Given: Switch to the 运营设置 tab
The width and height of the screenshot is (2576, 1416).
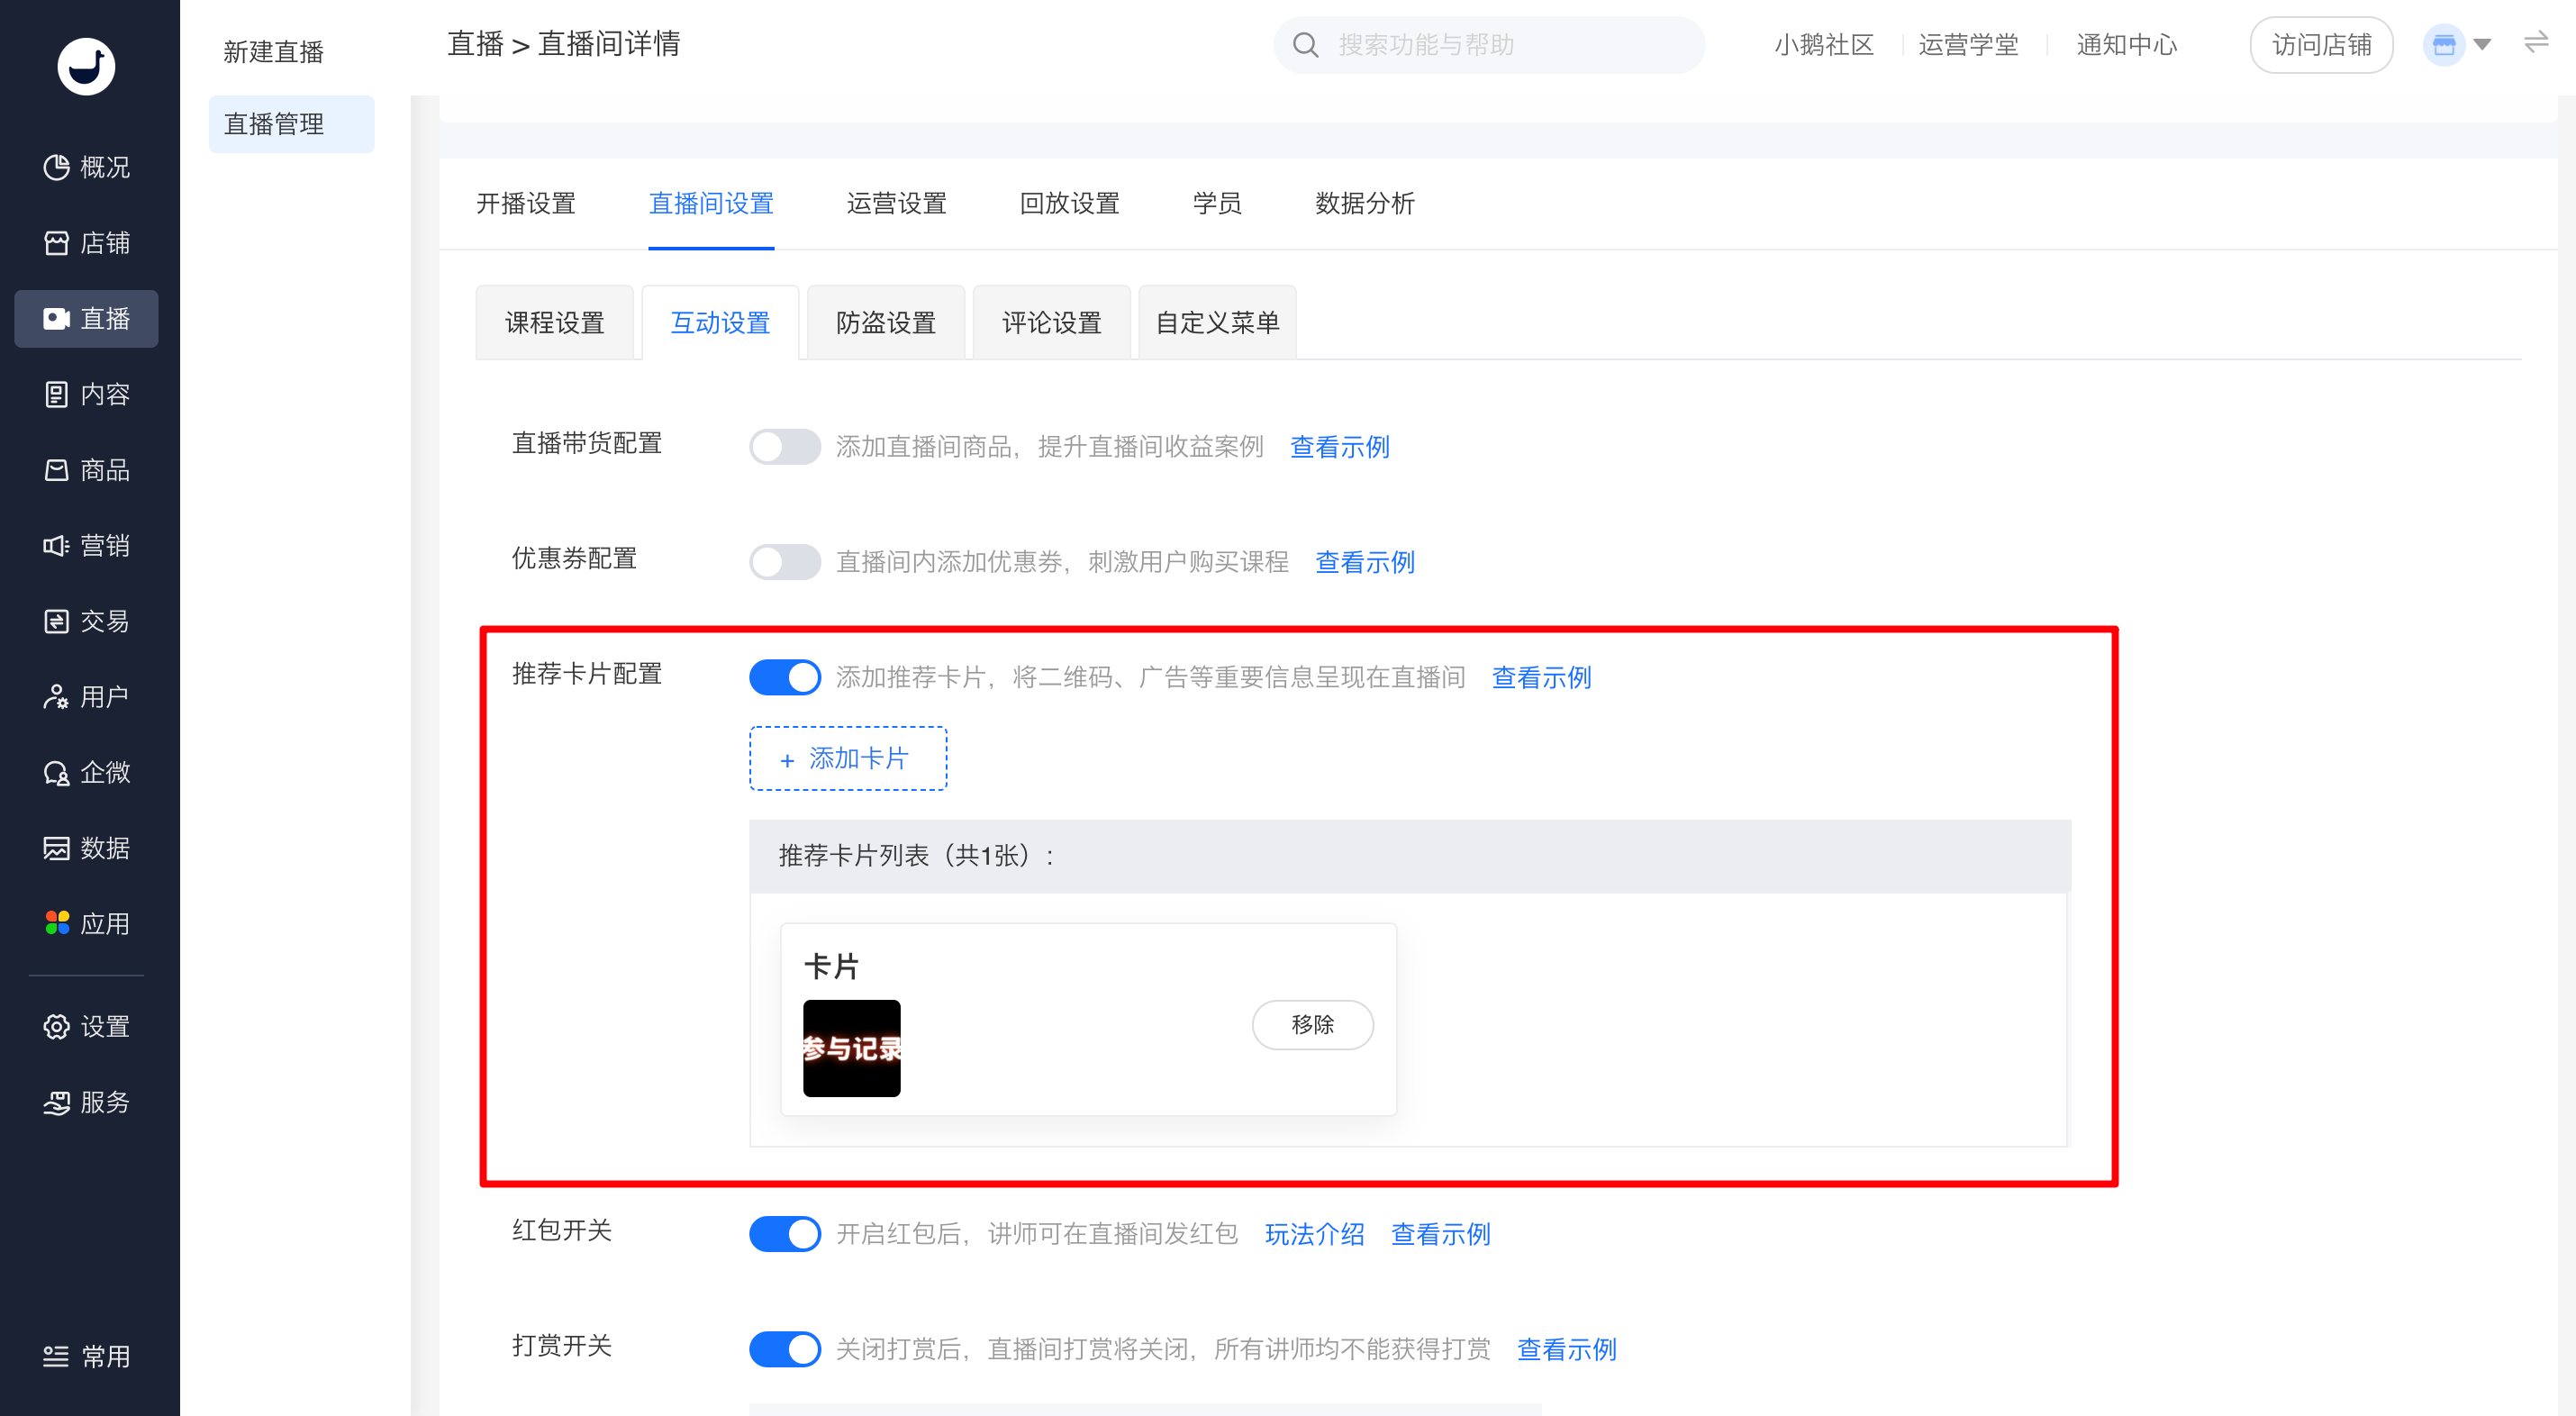Looking at the screenshot, I should [896, 204].
